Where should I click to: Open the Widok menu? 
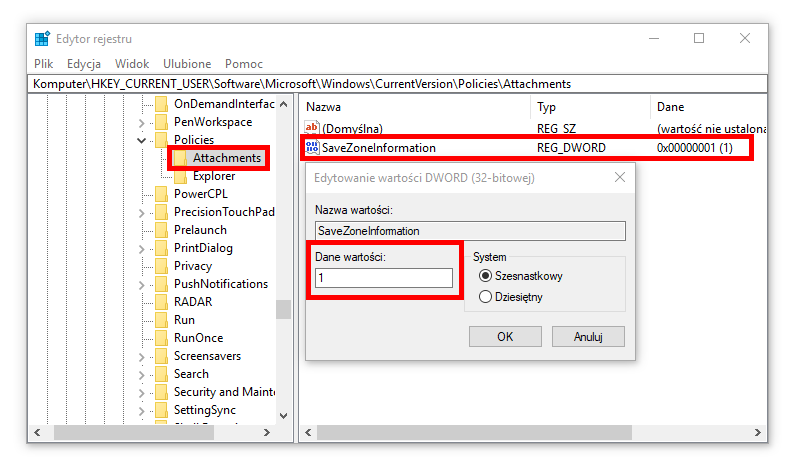132,64
